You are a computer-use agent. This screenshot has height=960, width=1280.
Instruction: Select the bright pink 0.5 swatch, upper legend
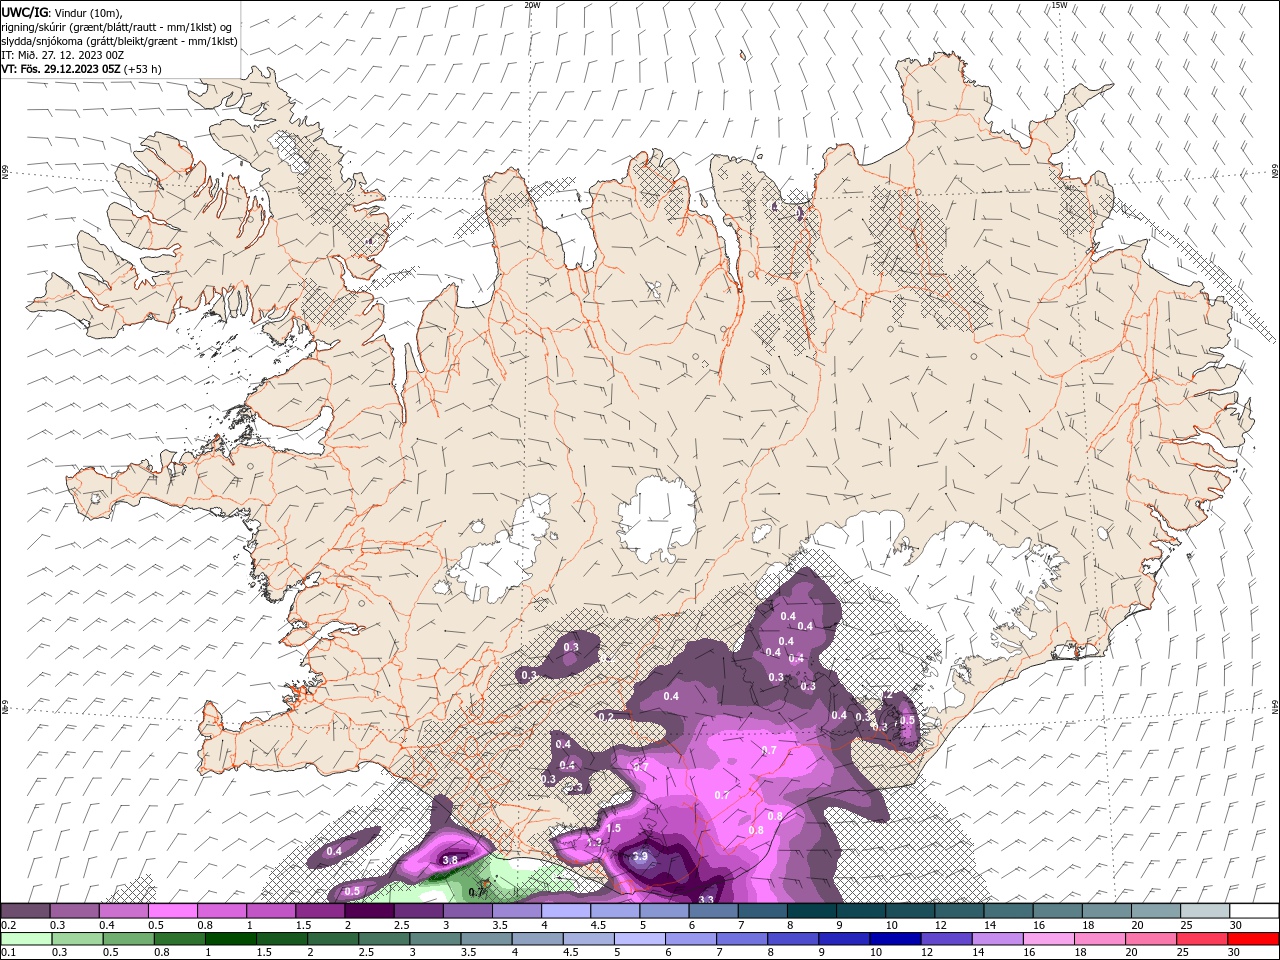click(172, 911)
